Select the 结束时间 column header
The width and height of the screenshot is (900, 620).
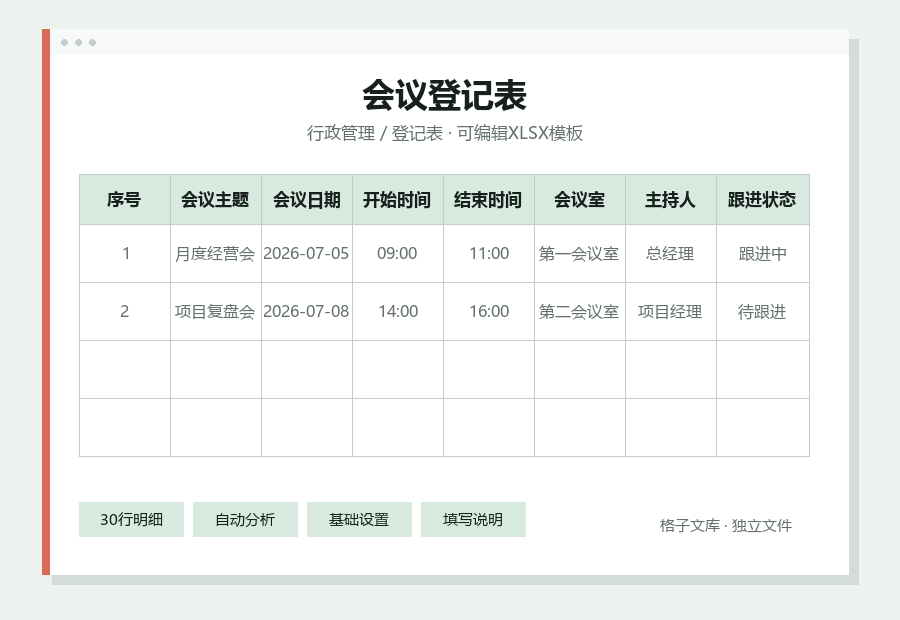tap(489, 199)
